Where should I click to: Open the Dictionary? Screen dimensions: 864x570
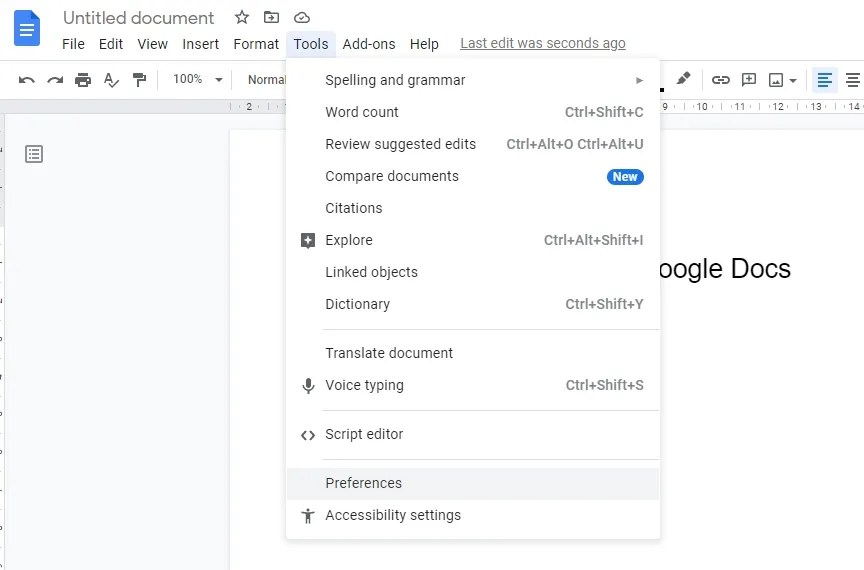tap(473, 304)
